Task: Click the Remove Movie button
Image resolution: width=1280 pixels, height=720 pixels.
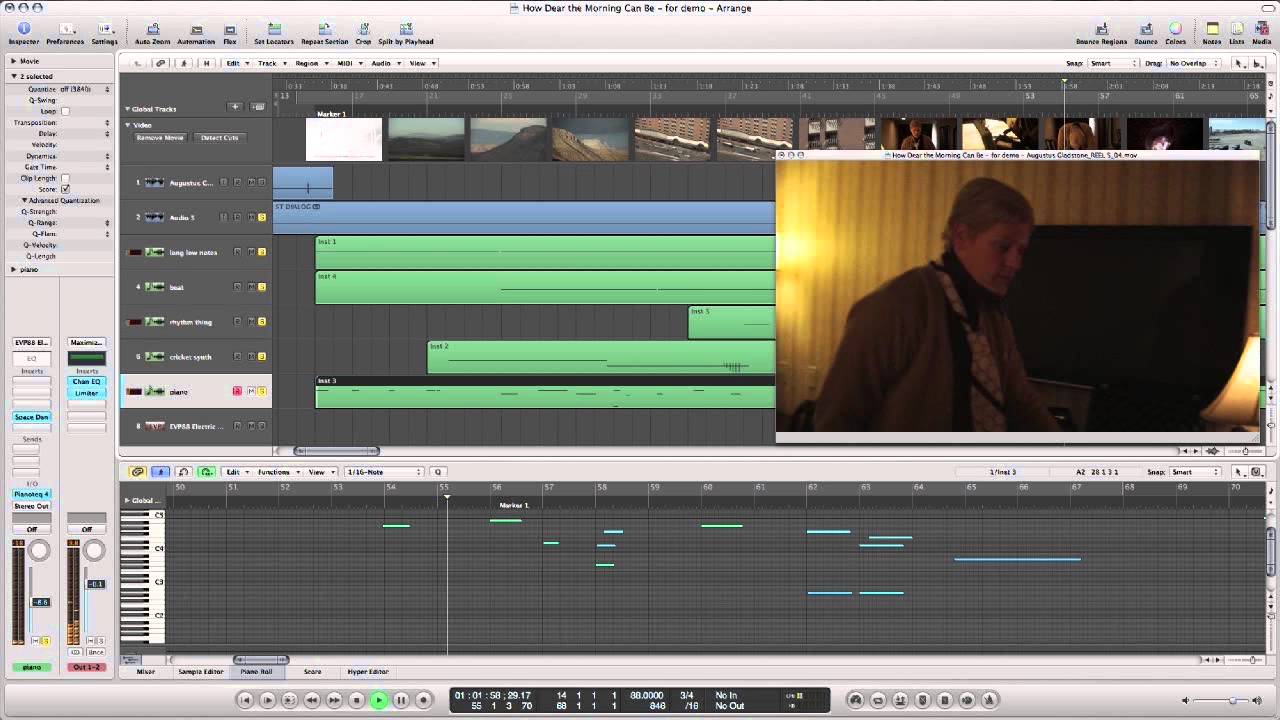Action: click(160, 137)
